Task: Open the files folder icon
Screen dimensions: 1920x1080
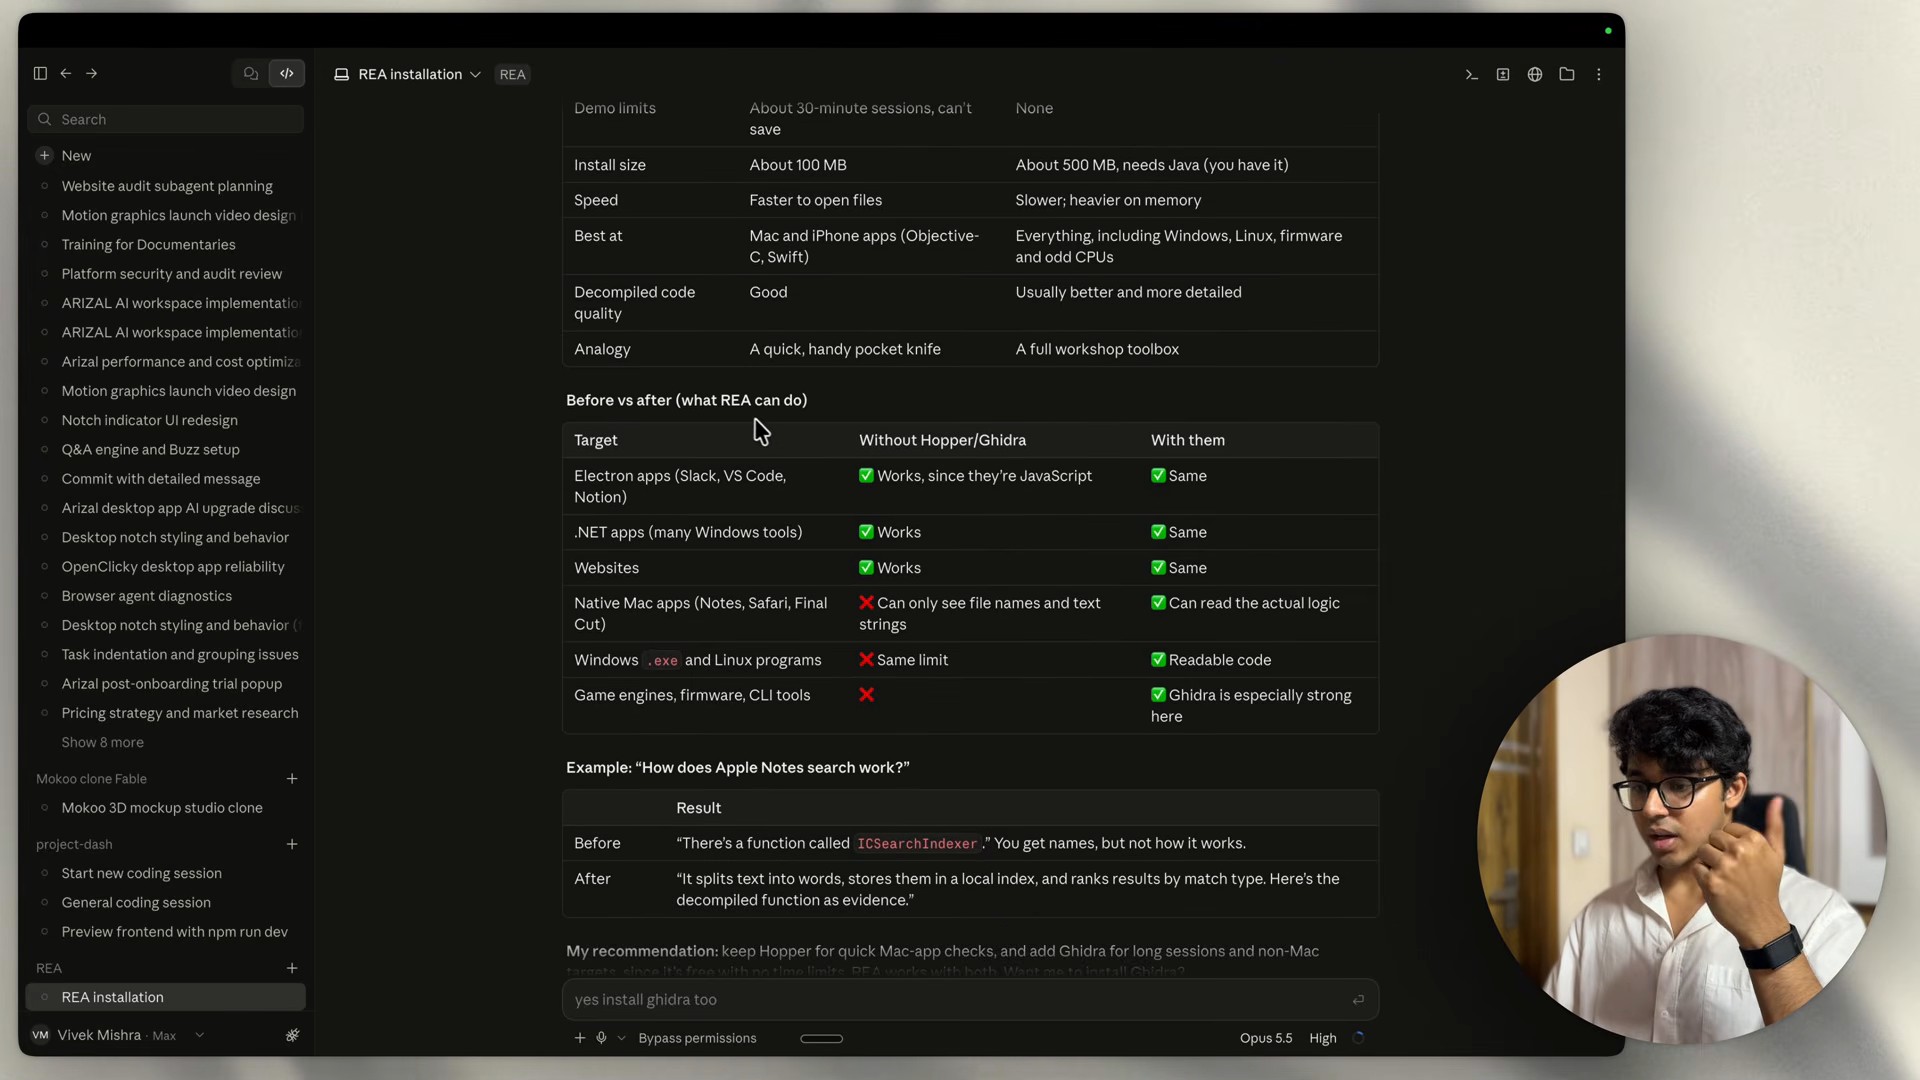Action: tap(1567, 74)
